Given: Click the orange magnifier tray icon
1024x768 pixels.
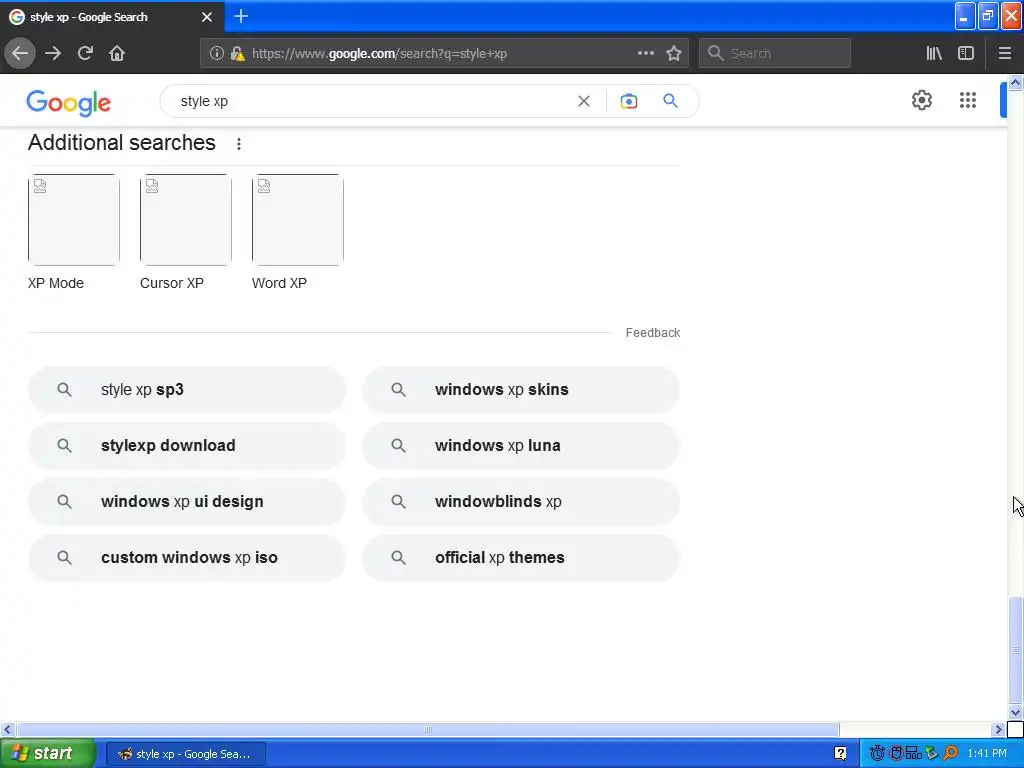Looking at the screenshot, I should pos(950,754).
